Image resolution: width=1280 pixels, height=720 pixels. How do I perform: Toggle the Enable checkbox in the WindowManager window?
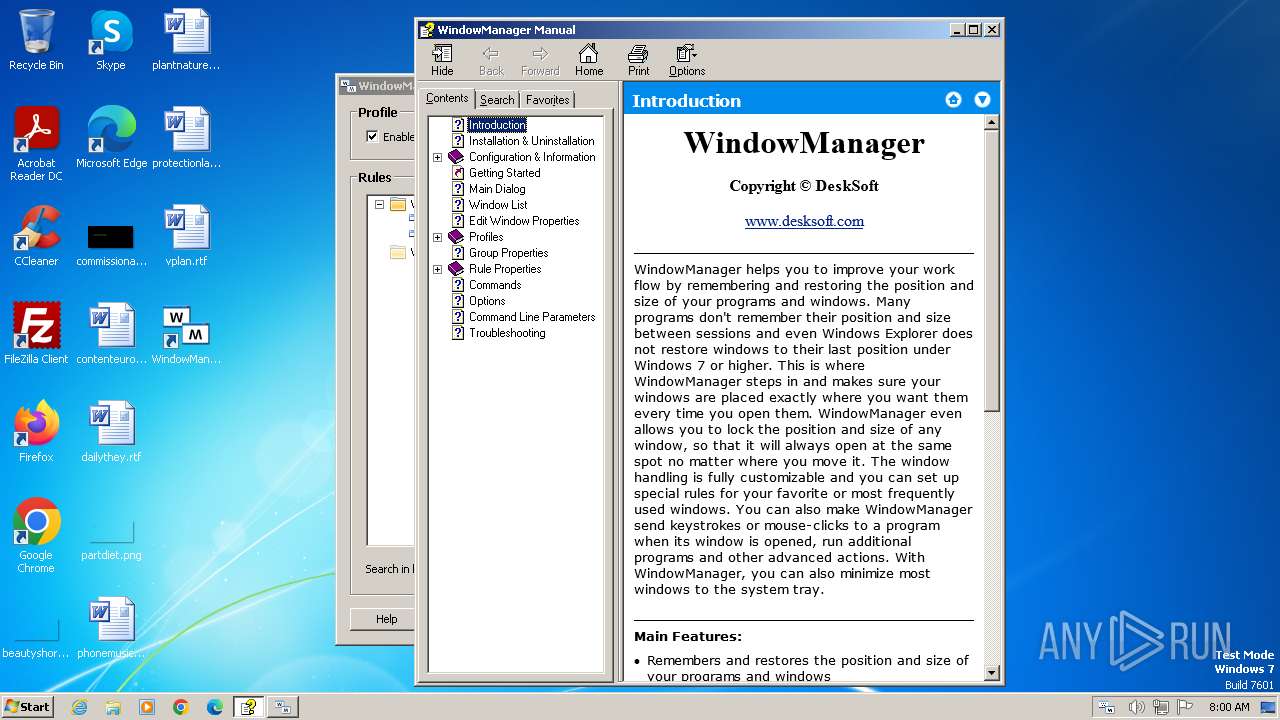(372, 137)
